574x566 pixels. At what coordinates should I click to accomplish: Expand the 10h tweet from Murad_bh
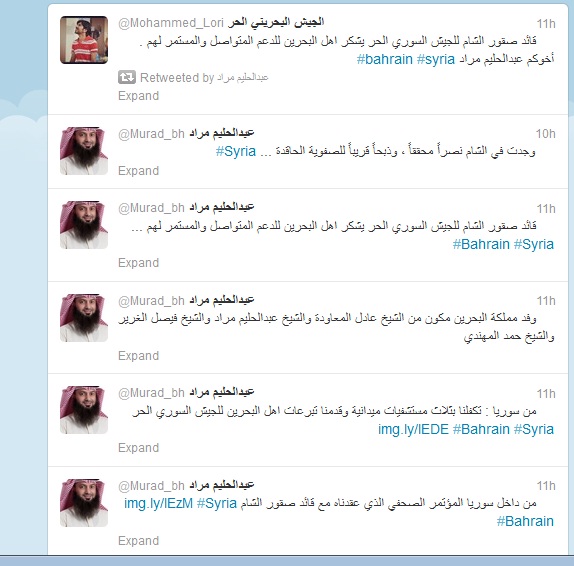click(x=138, y=171)
